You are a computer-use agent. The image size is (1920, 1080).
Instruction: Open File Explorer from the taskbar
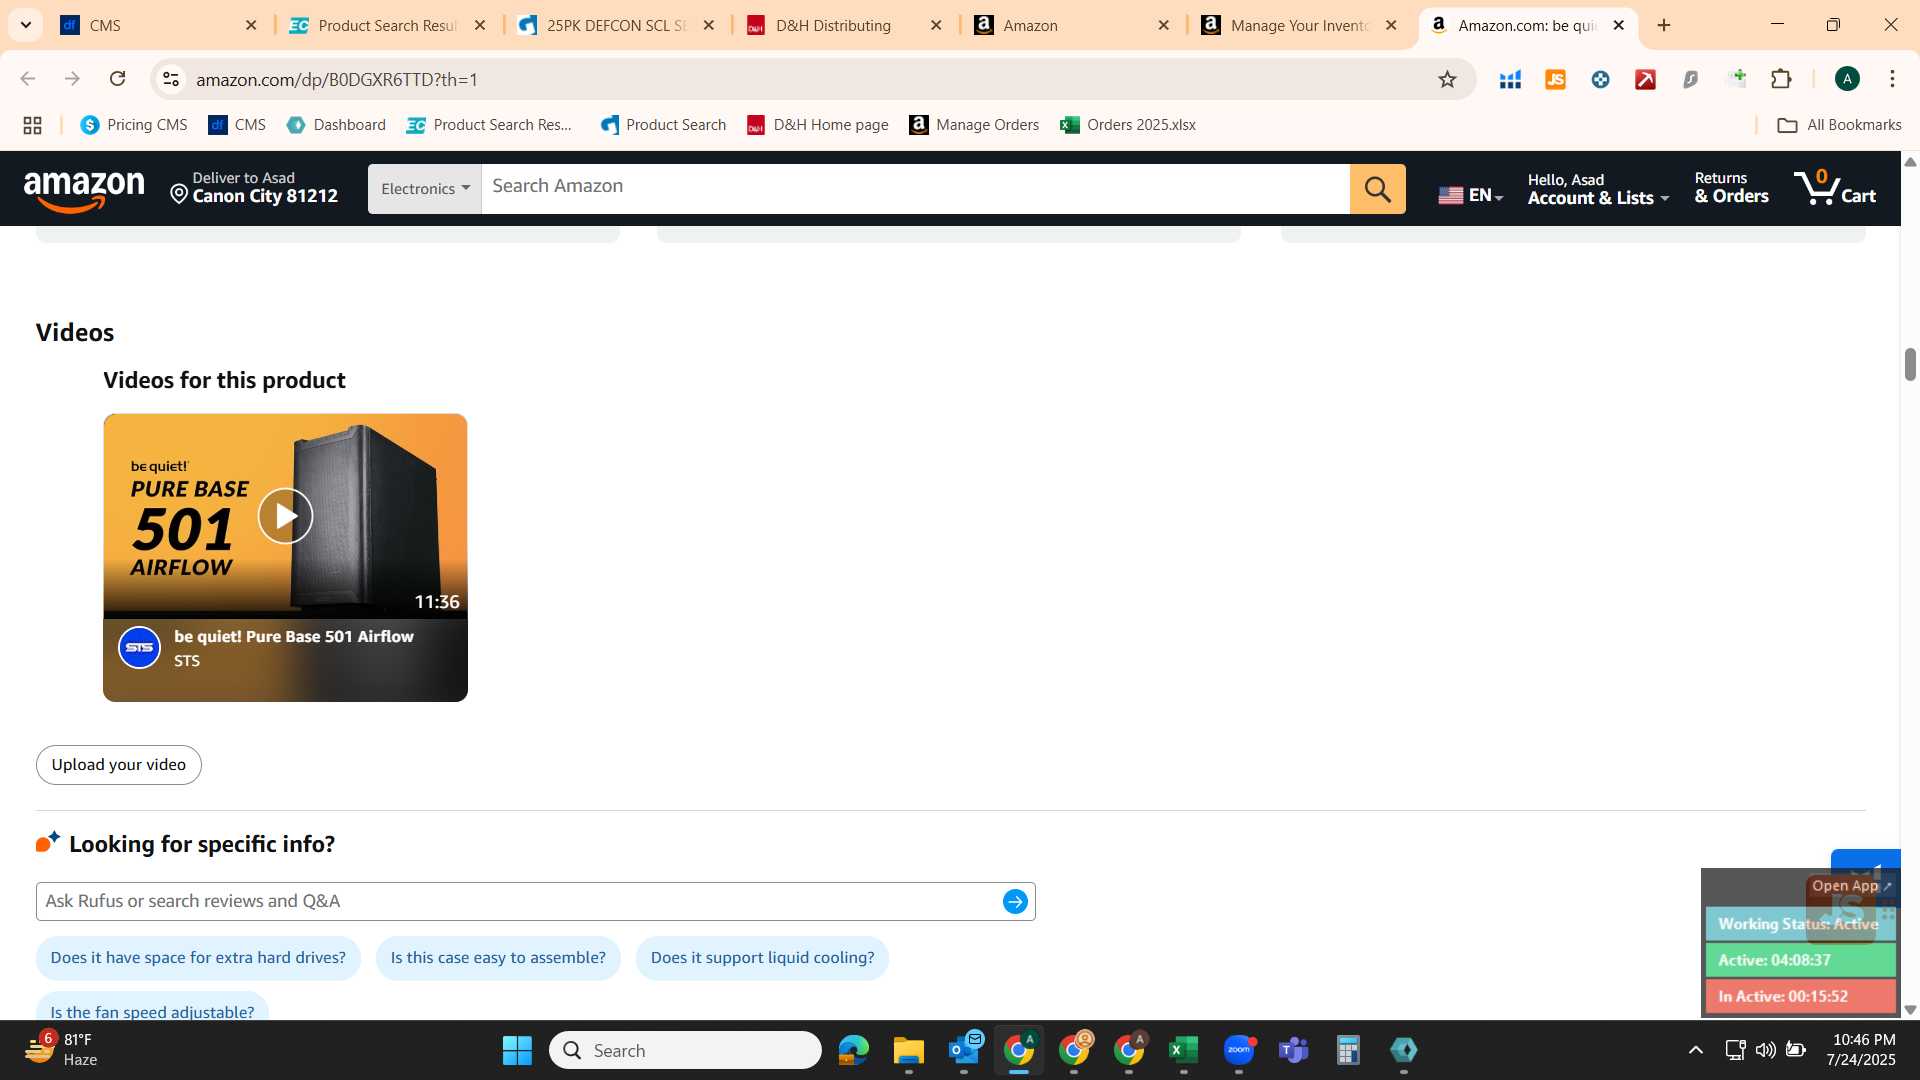[908, 1051]
